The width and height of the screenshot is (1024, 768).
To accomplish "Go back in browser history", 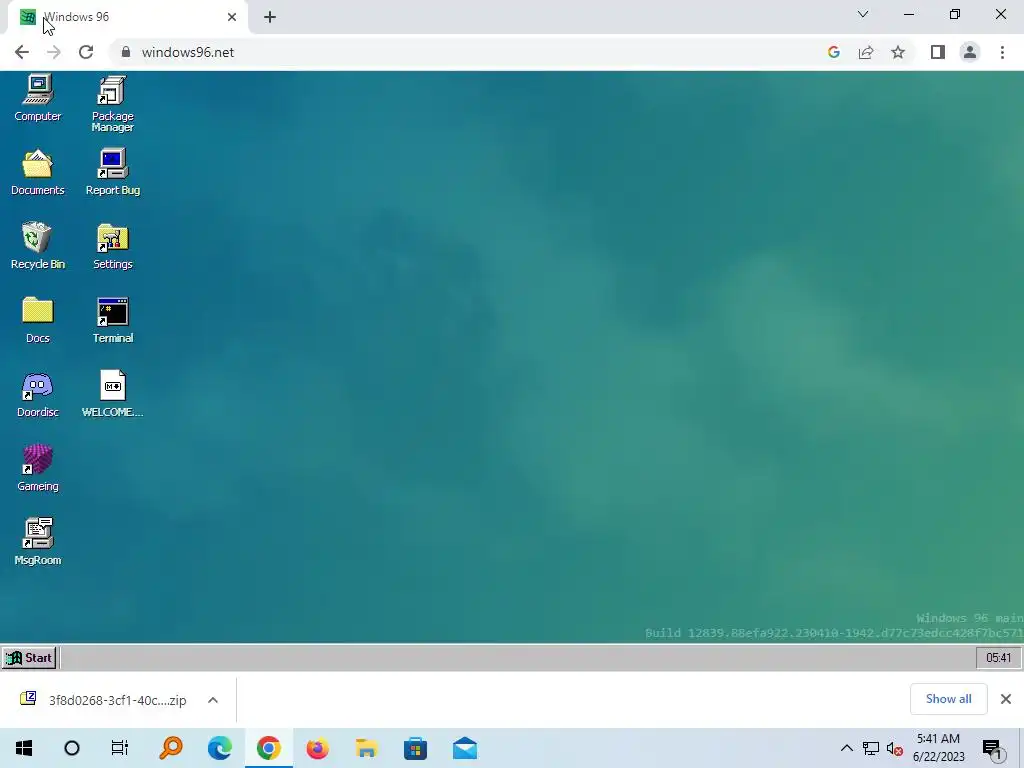I will (x=22, y=52).
